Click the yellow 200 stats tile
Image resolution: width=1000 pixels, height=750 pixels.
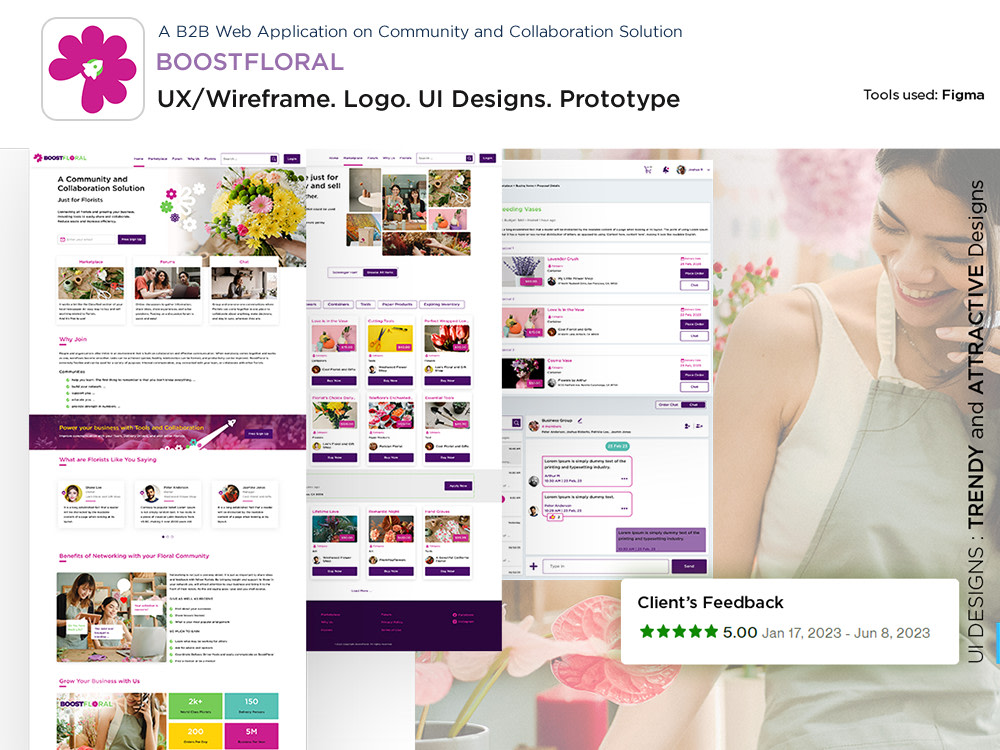pyautogui.click(x=195, y=735)
